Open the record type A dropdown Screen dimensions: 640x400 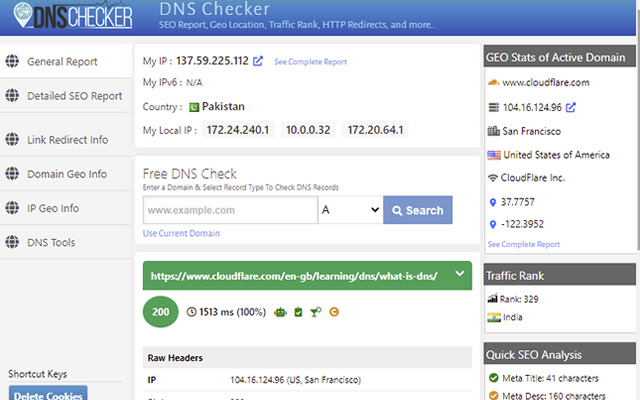[351, 210]
